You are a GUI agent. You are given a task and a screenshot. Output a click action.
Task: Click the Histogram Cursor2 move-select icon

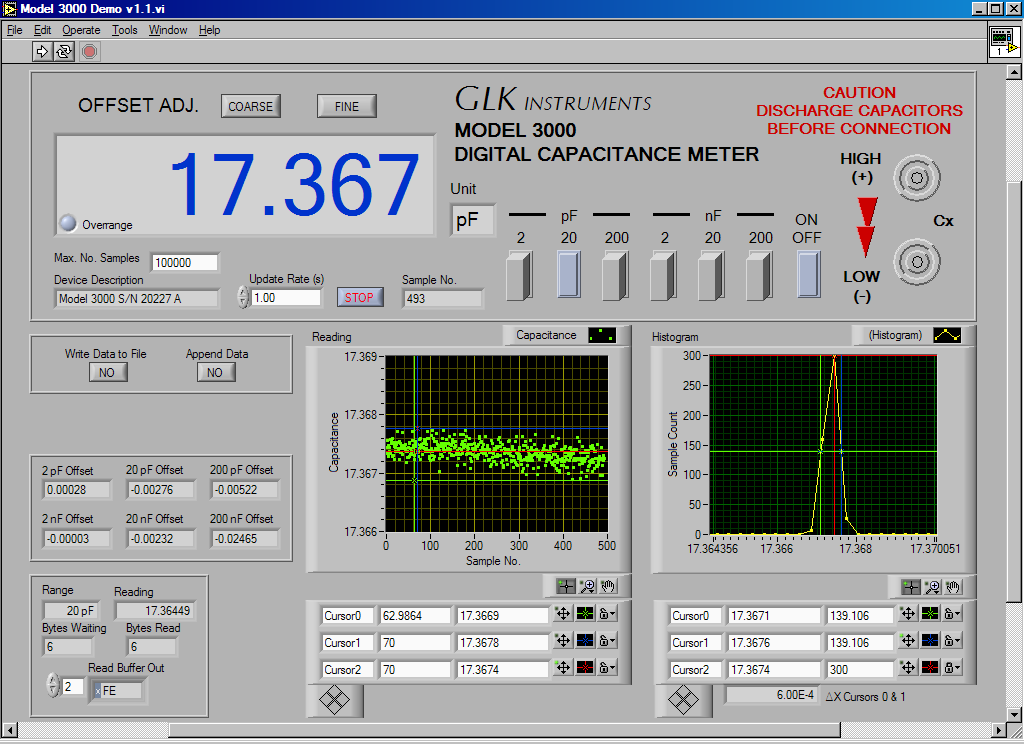click(908, 668)
